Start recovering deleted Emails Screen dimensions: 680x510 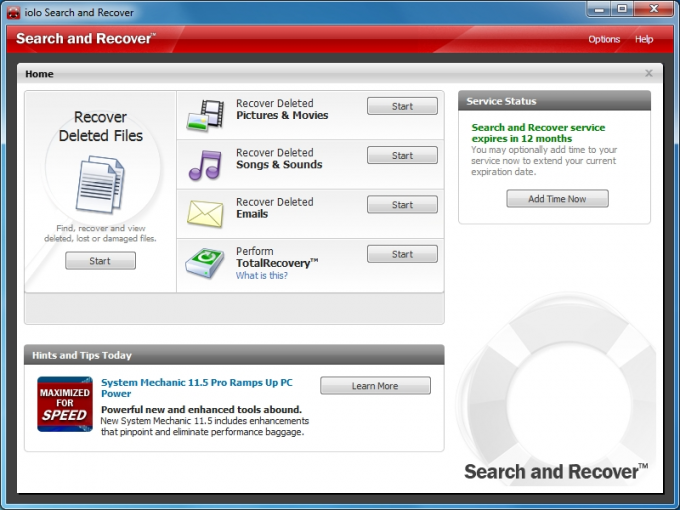(402, 205)
